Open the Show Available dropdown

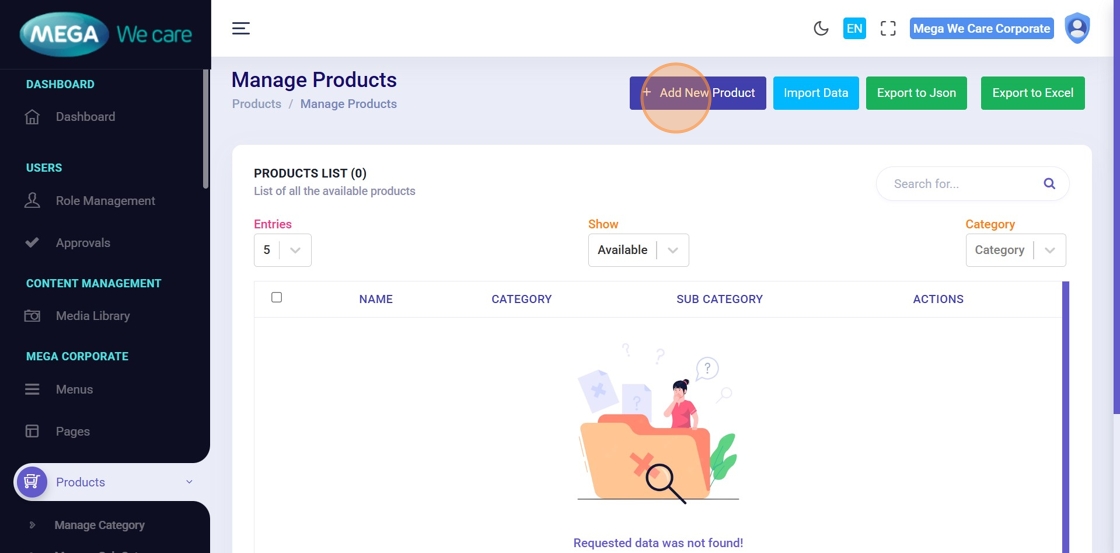tap(638, 250)
